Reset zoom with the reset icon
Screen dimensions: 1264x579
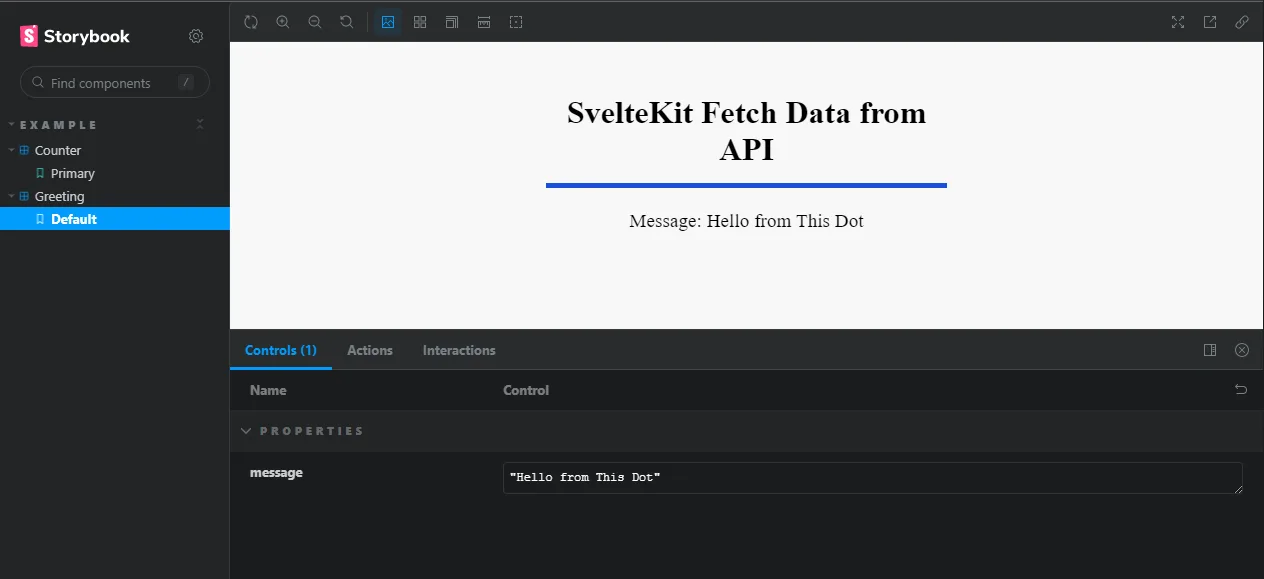[x=347, y=21]
